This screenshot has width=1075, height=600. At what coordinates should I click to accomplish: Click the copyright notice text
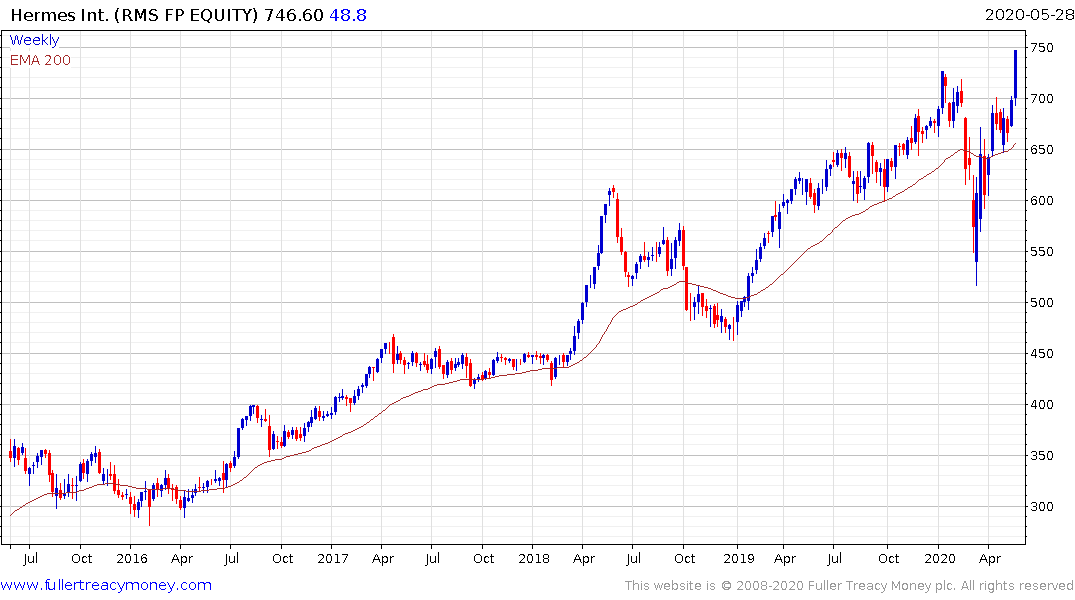[x=849, y=586]
